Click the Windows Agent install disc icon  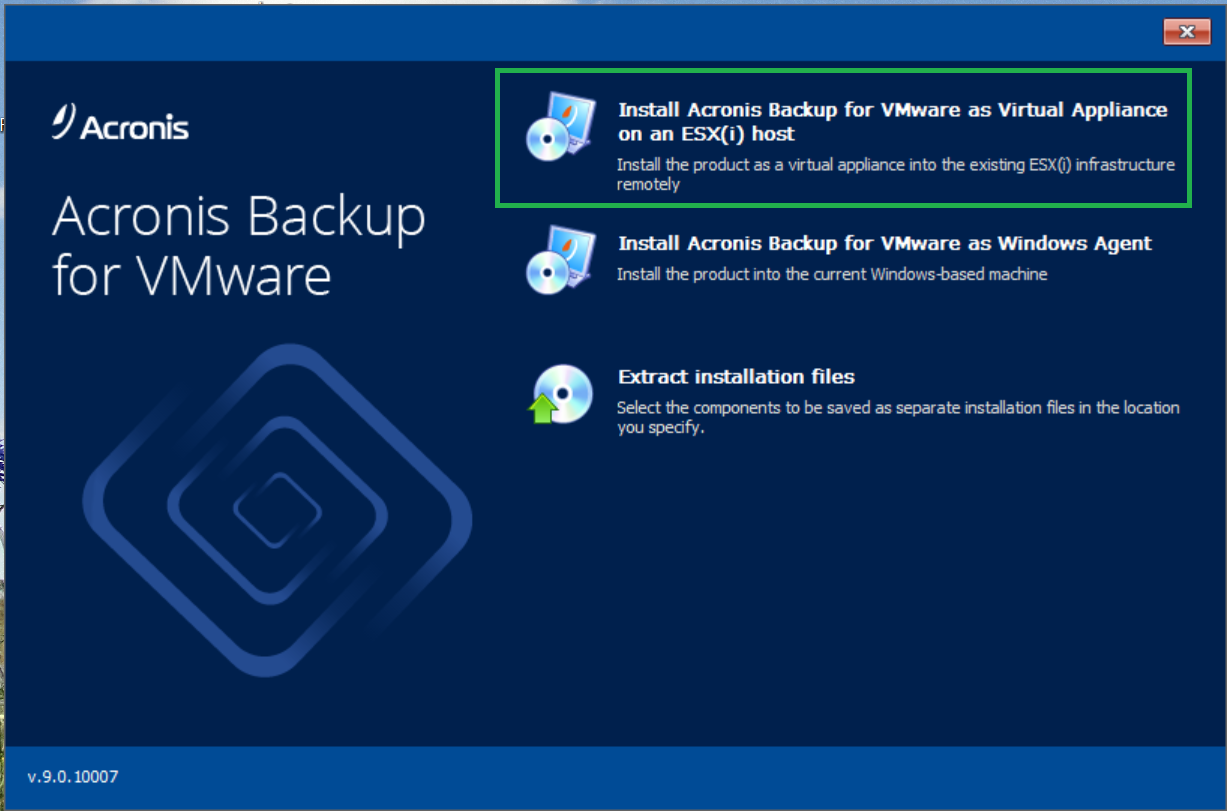pyautogui.click(x=560, y=259)
